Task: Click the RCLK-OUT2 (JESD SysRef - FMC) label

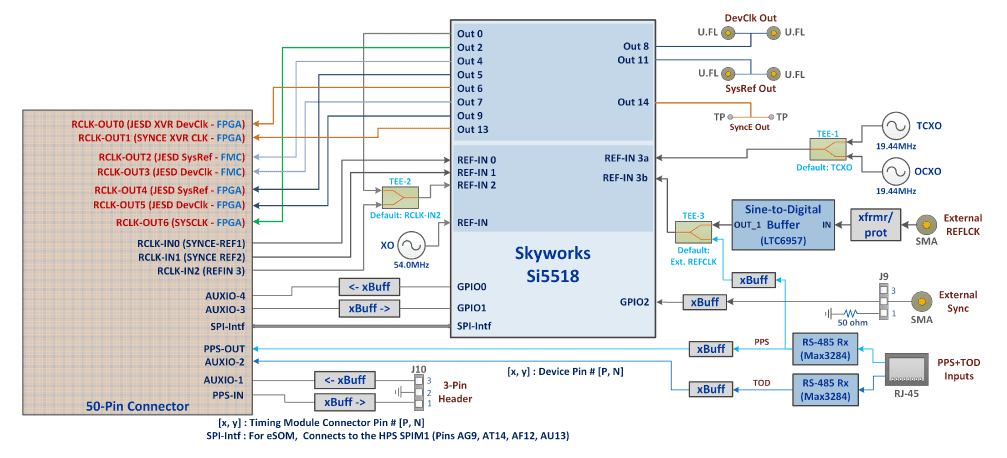Action: tap(172, 157)
